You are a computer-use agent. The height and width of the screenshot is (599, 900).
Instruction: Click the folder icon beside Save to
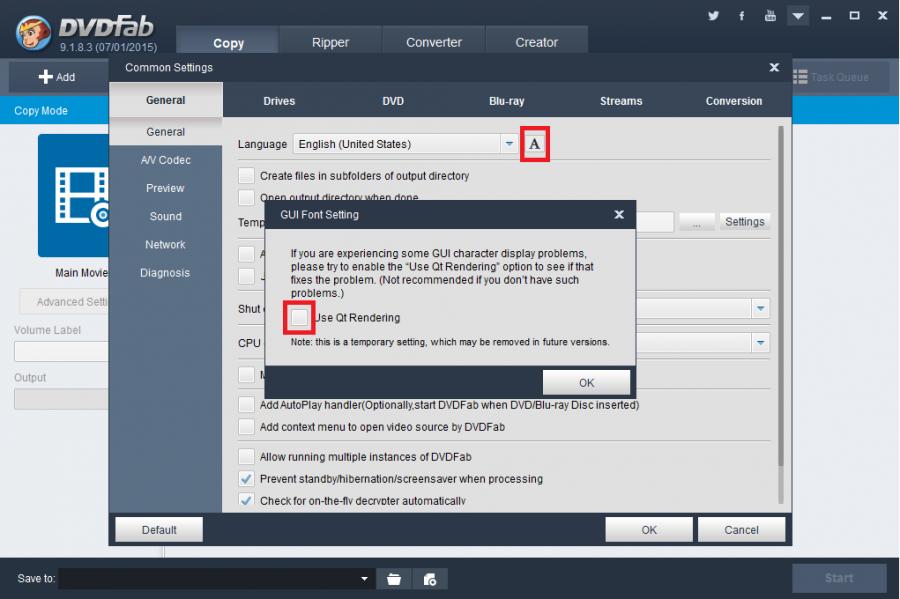pyautogui.click(x=394, y=579)
